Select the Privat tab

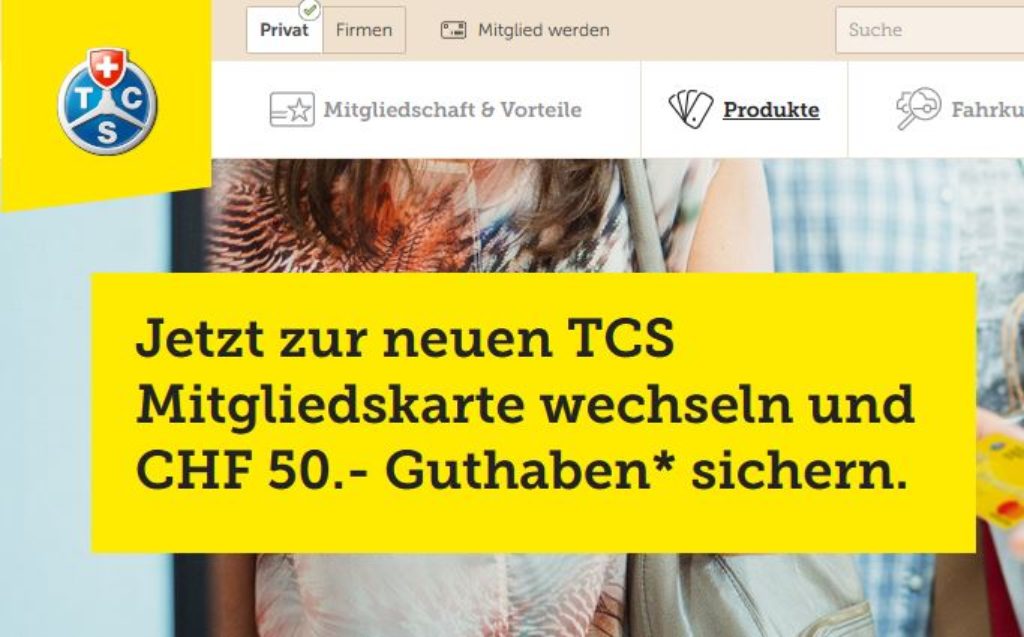(284, 30)
